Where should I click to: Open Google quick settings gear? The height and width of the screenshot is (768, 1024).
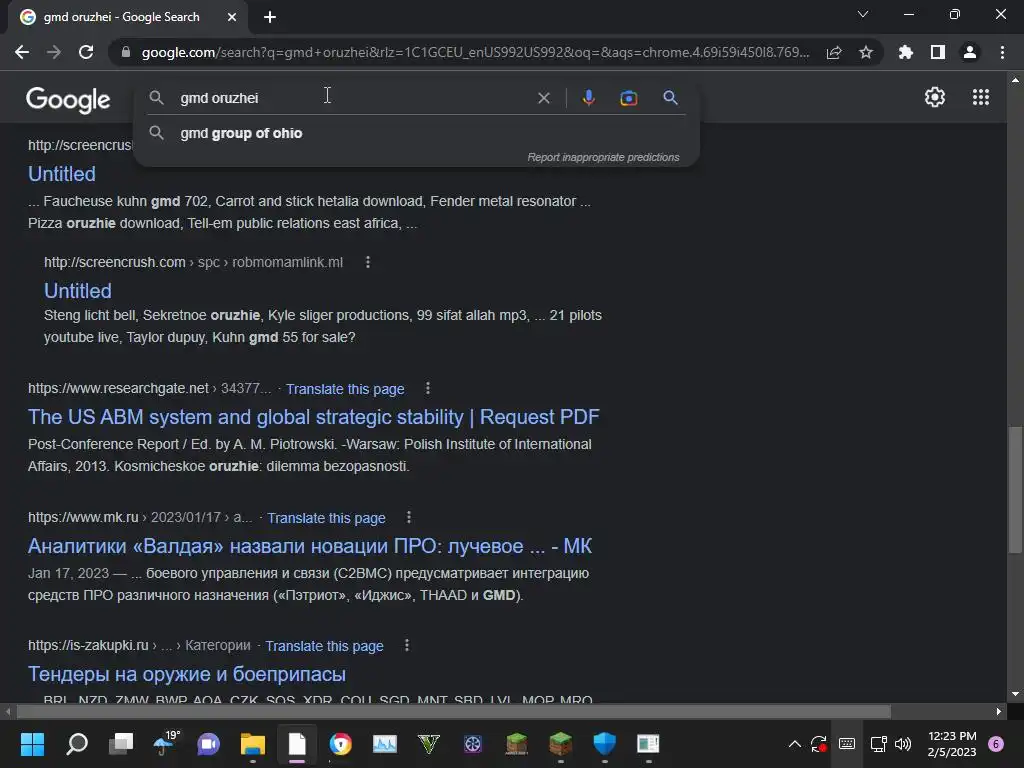click(x=935, y=97)
